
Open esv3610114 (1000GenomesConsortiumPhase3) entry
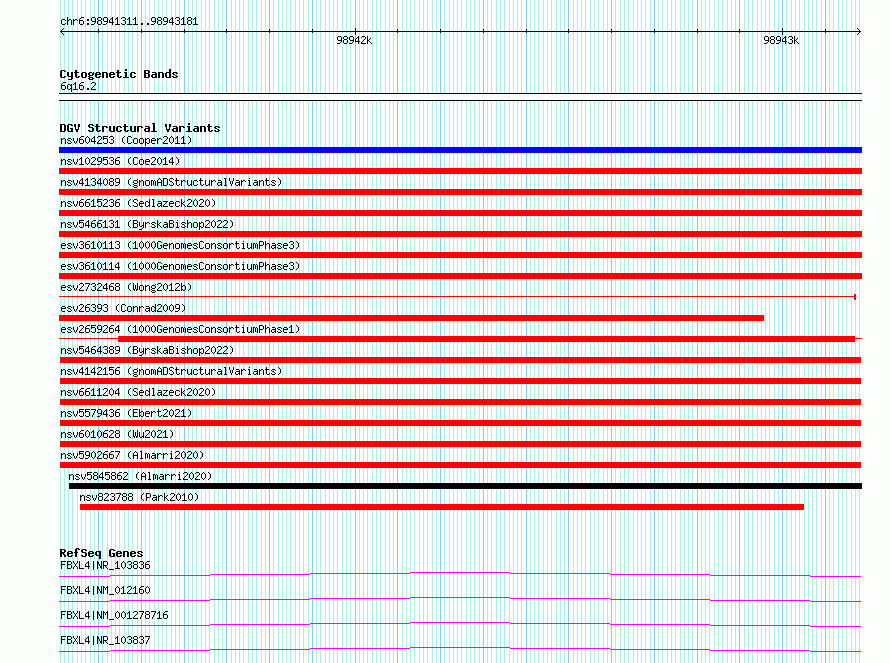pos(180,266)
